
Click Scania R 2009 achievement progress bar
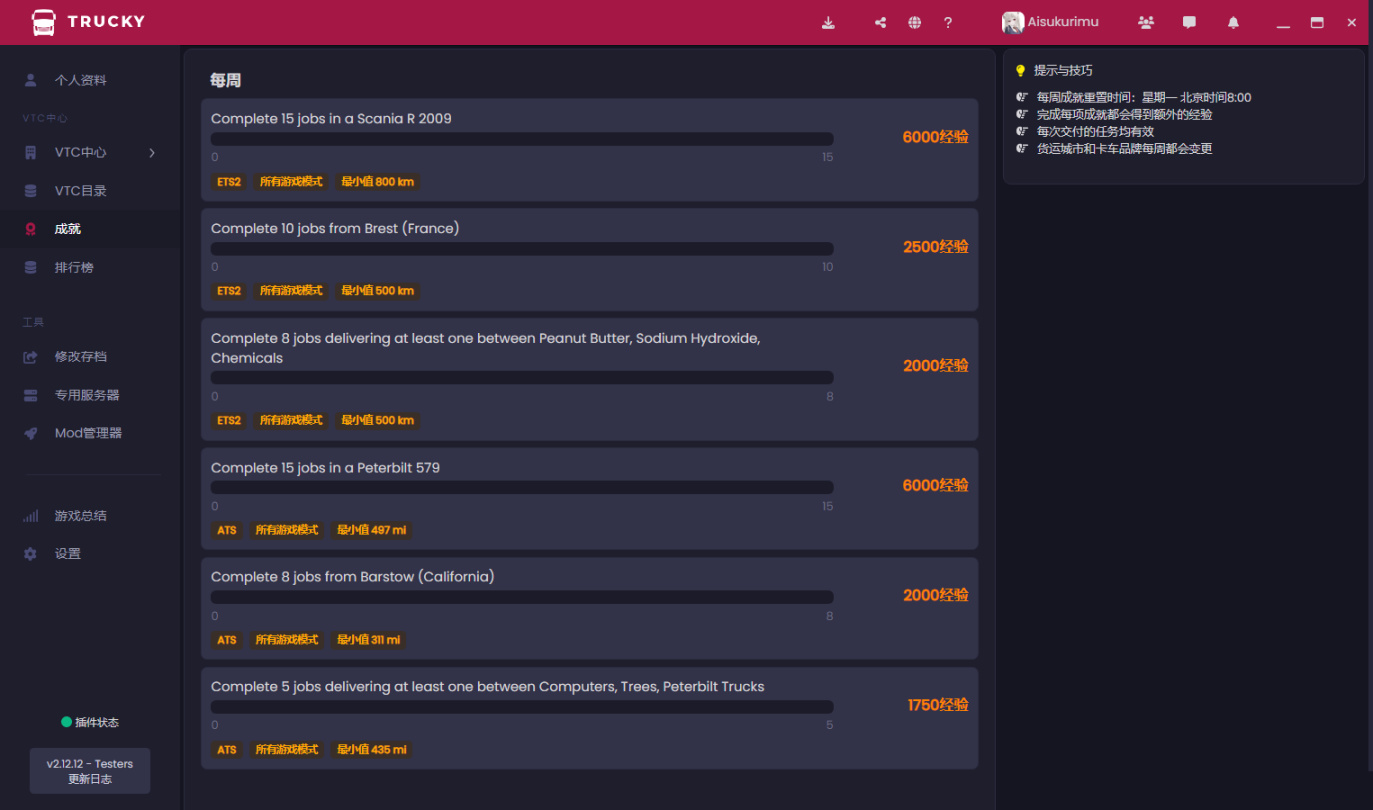tap(522, 139)
